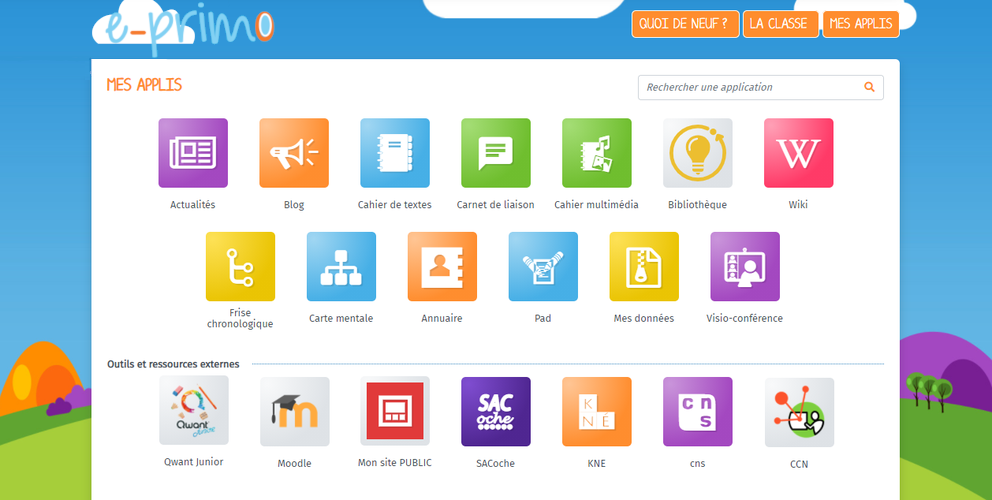Click the Blog text label
992x500 pixels.
click(294, 205)
